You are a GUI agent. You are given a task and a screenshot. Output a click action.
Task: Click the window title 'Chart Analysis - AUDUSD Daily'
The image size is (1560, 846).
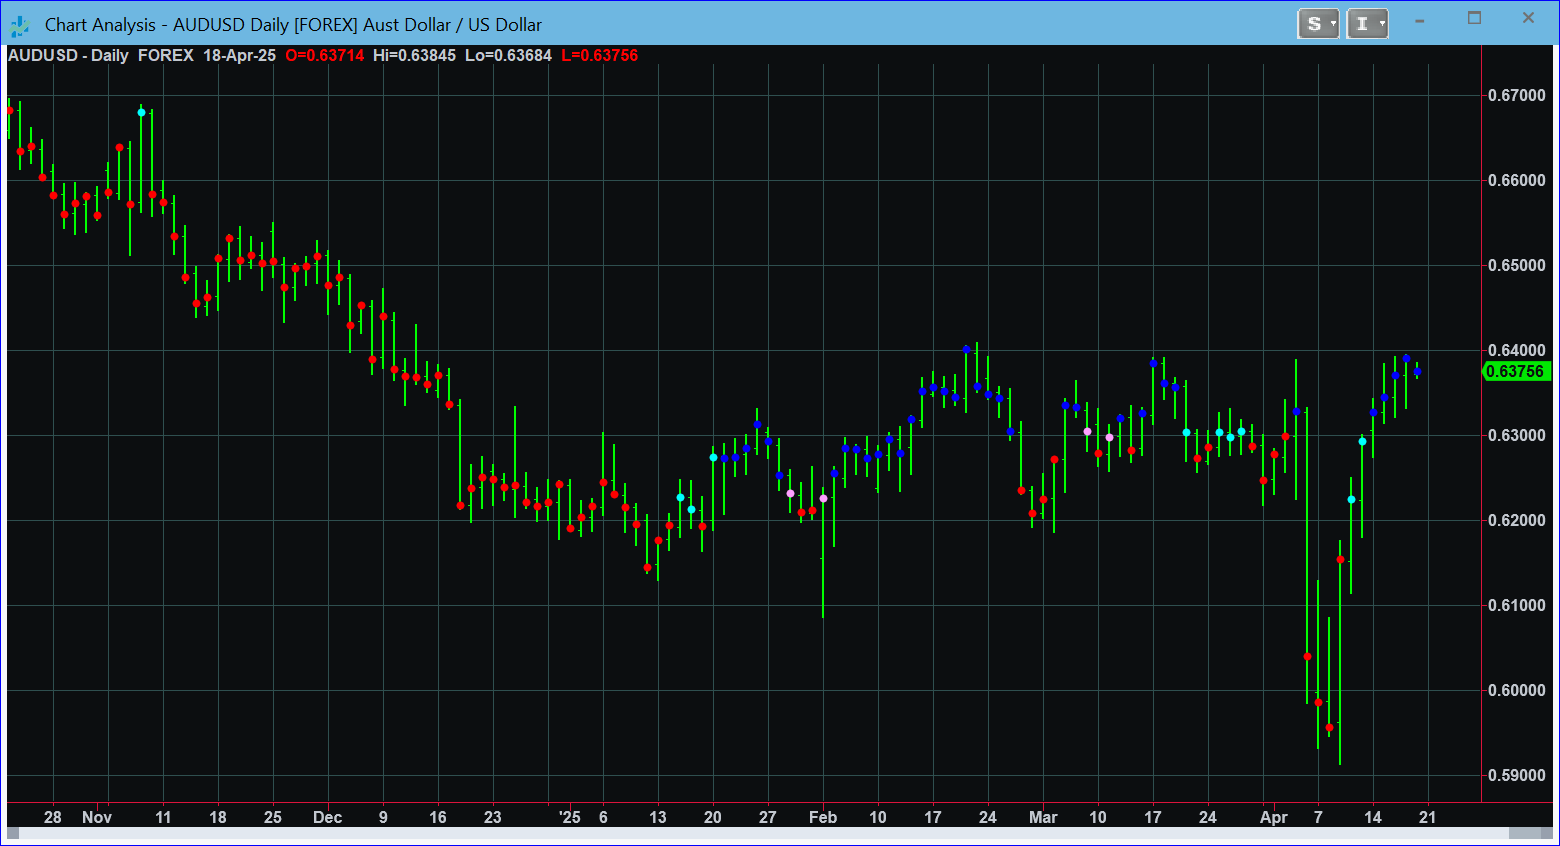(x=167, y=25)
